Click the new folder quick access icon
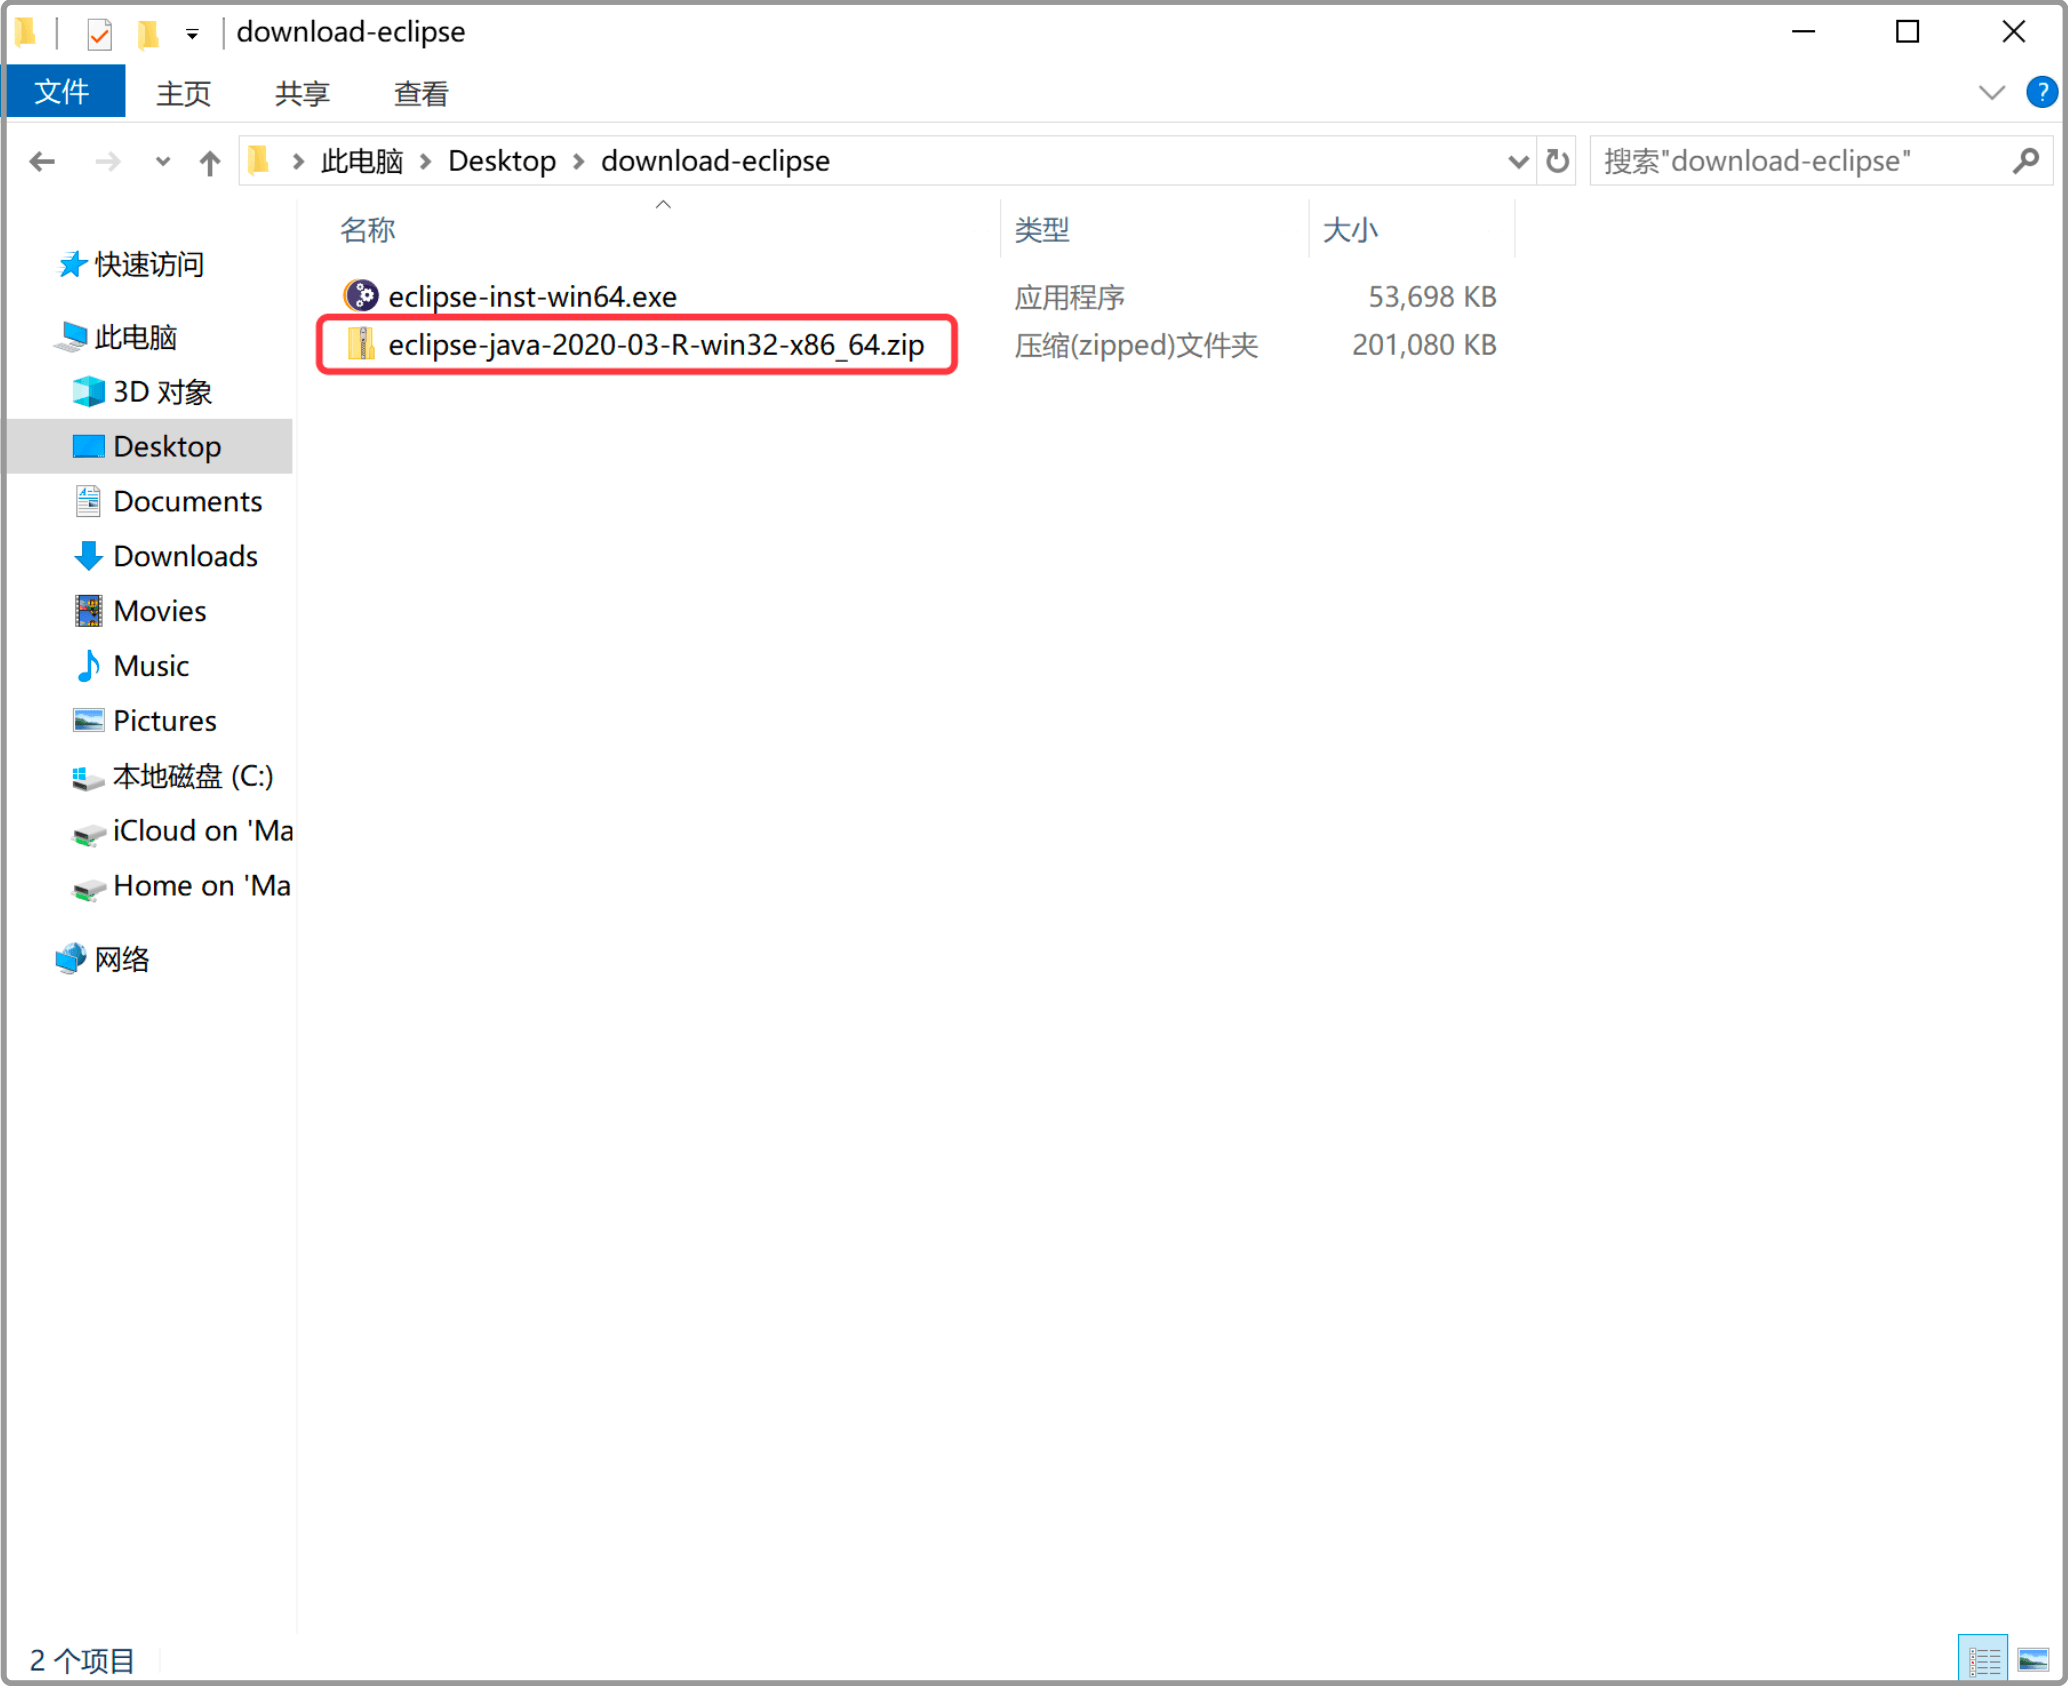The height and width of the screenshot is (1686, 2068). pos(148,34)
